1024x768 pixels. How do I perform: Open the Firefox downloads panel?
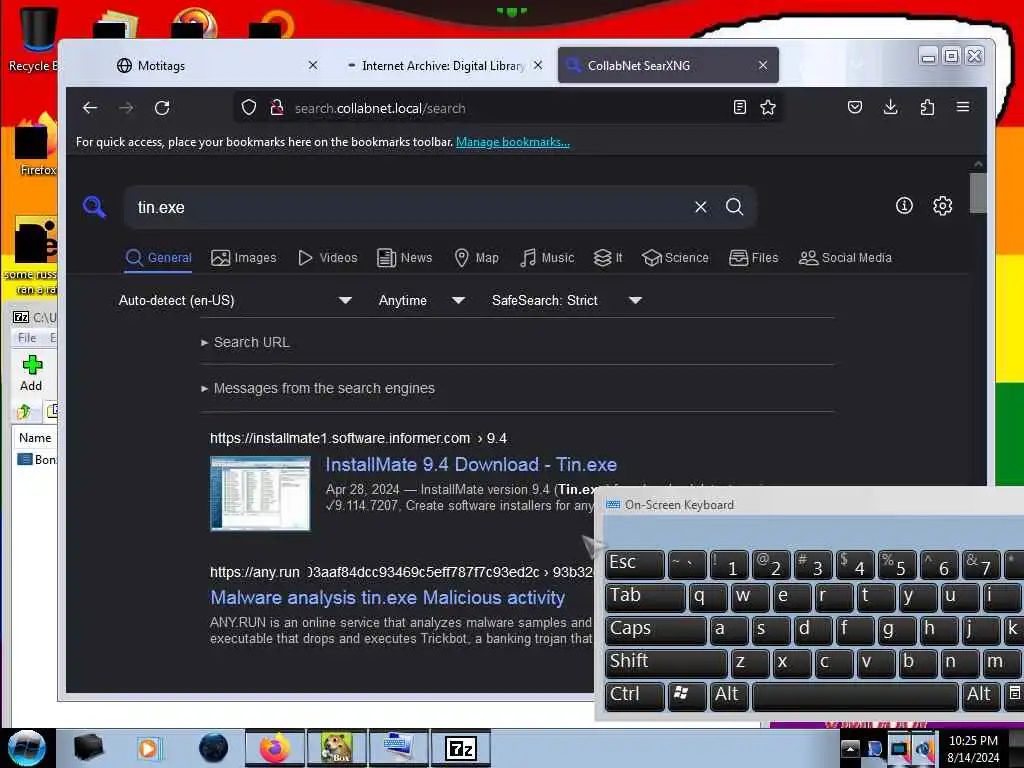pyautogui.click(x=890, y=107)
